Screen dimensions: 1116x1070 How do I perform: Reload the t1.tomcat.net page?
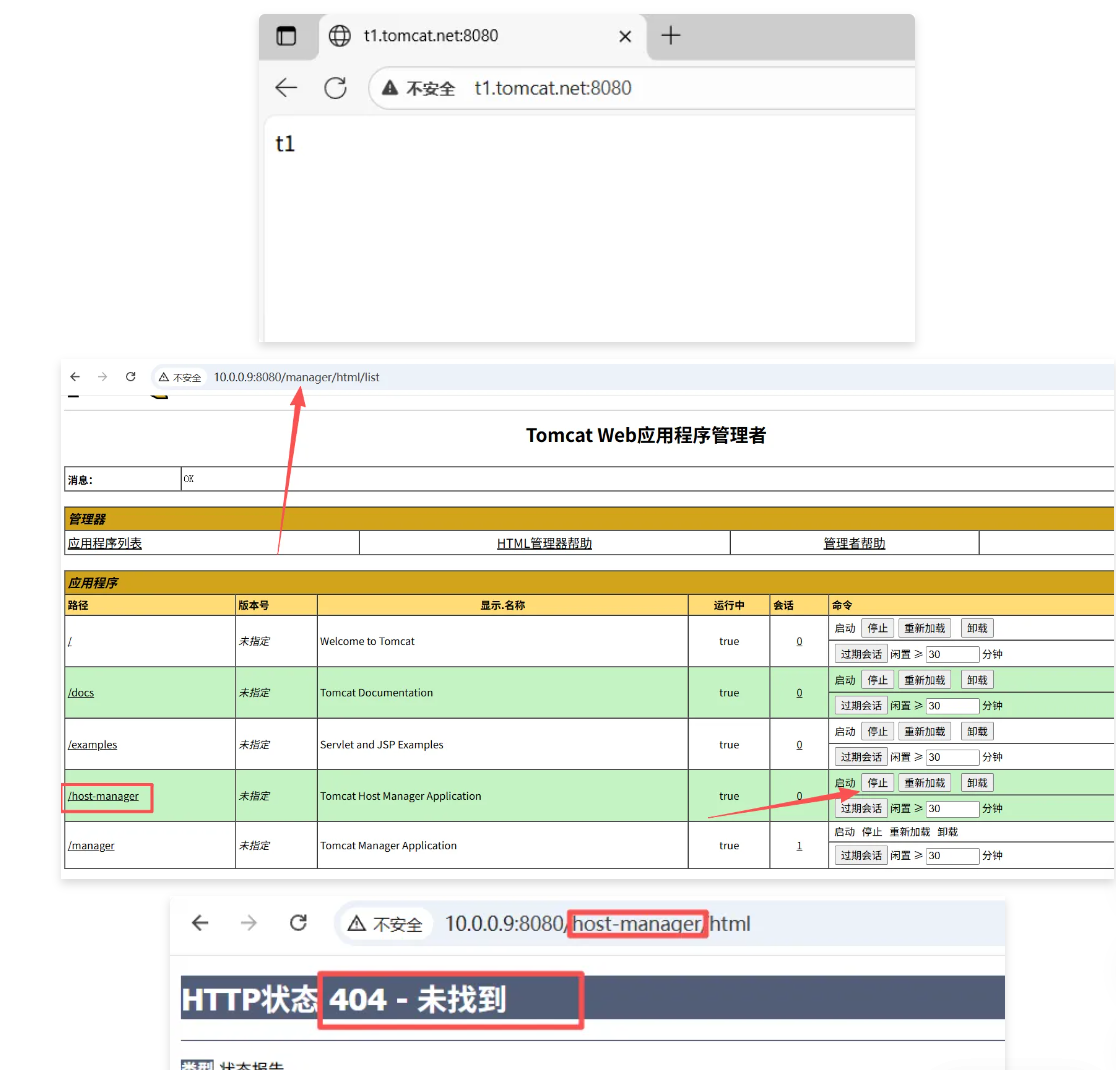(335, 88)
